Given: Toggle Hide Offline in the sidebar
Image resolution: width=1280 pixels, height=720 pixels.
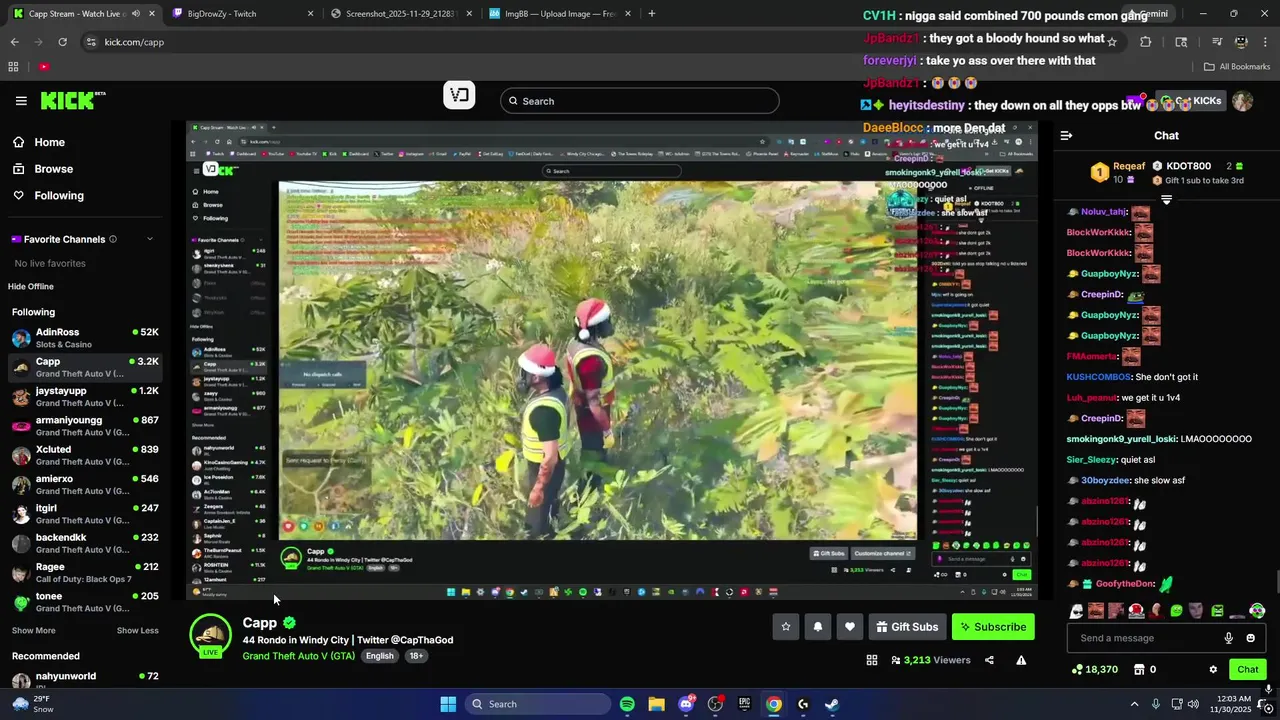Looking at the screenshot, I should coord(31,287).
